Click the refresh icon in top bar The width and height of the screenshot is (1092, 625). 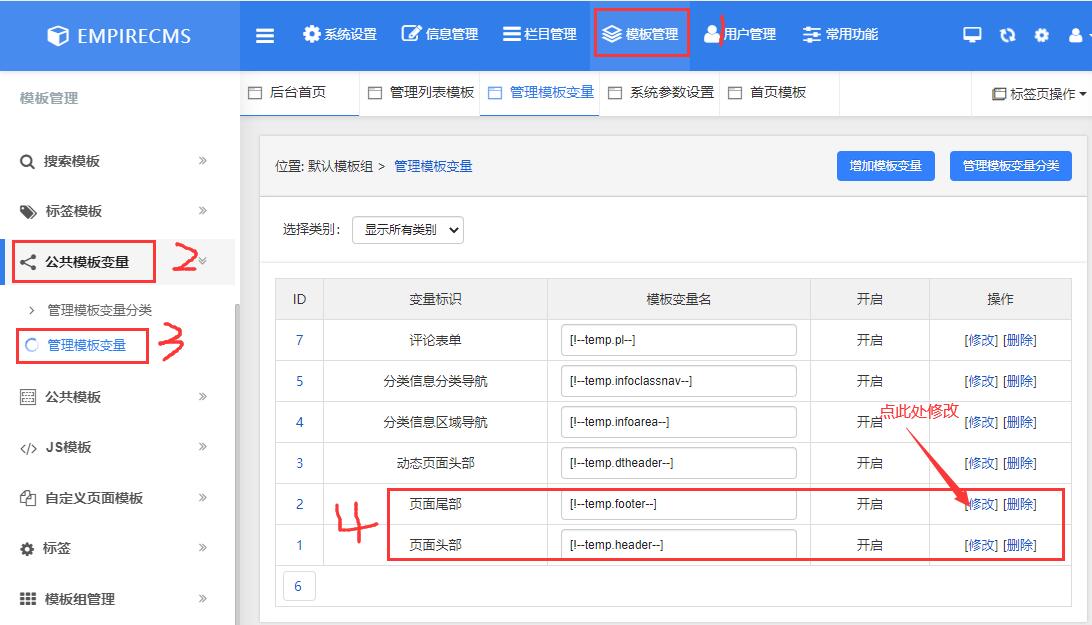[x=1006, y=33]
